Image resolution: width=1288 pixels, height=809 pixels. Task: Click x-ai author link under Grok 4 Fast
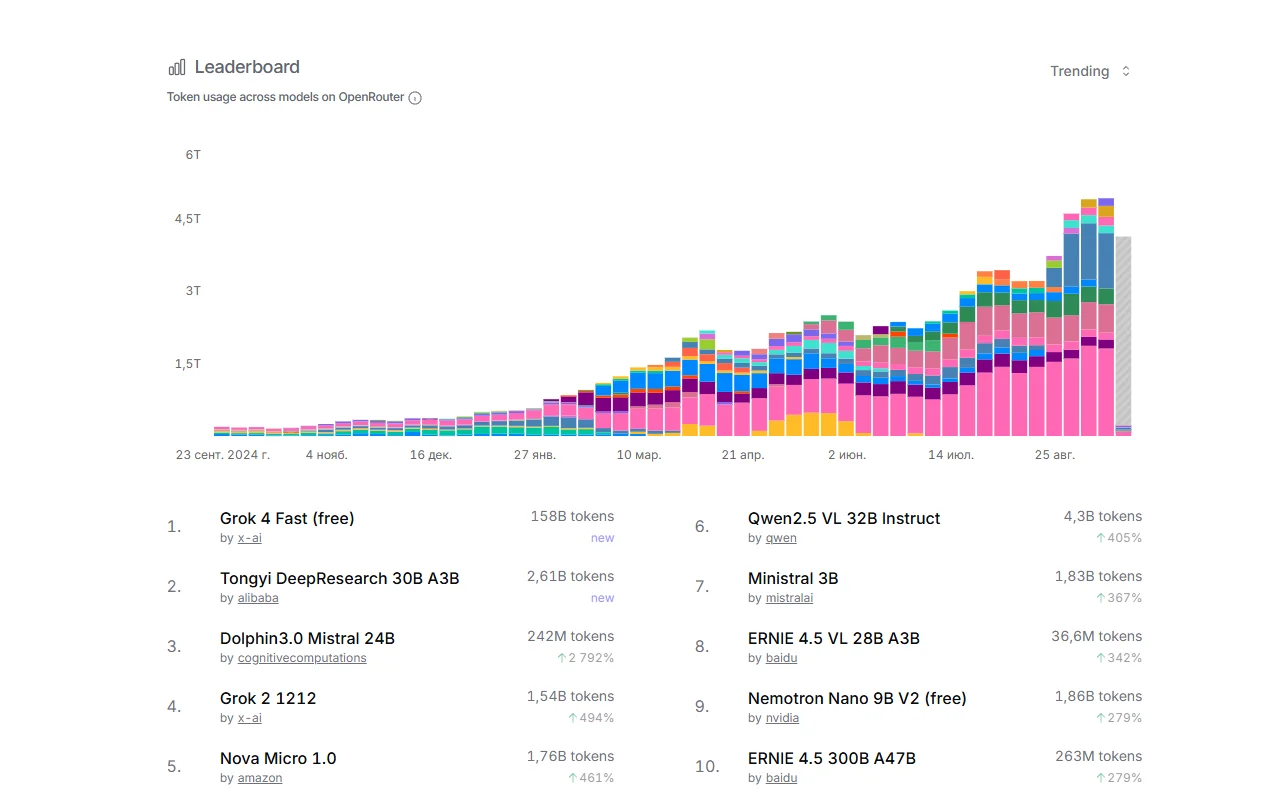click(x=249, y=538)
